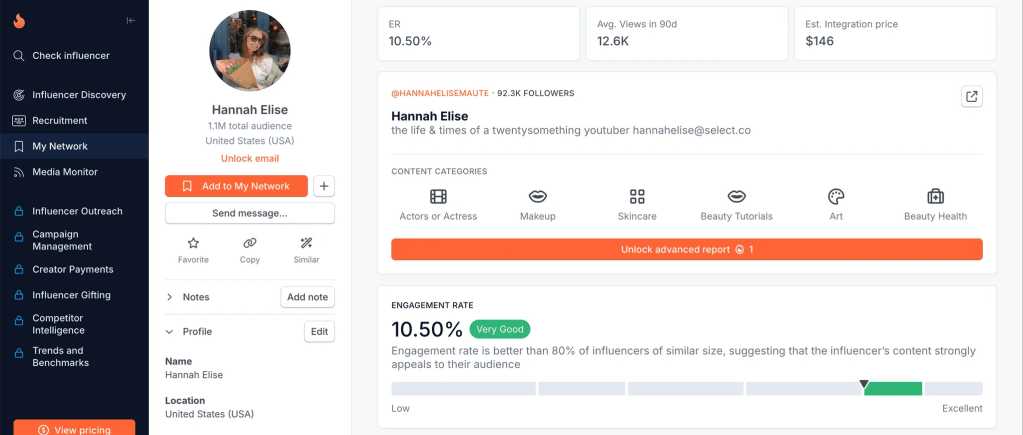Collapse the Profile section chevron

click(170, 332)
